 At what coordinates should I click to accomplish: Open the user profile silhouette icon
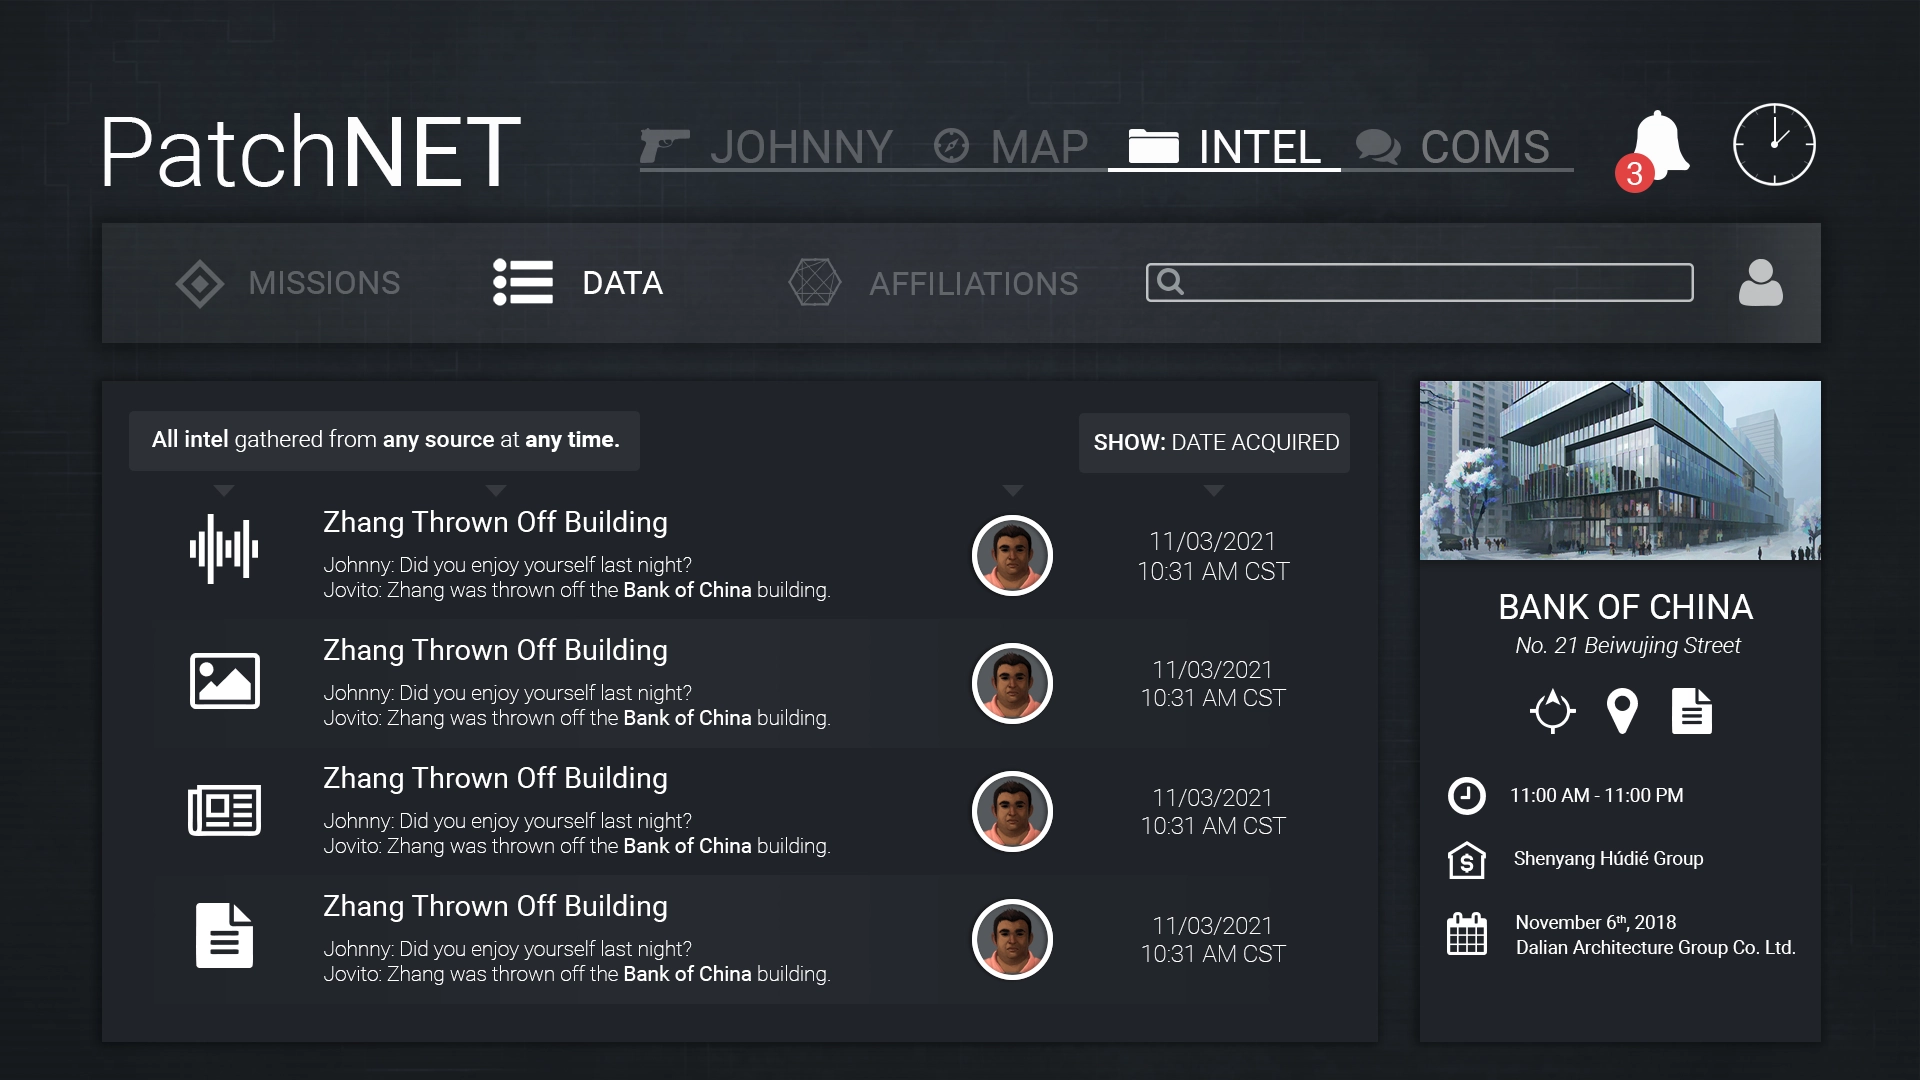1760,283
